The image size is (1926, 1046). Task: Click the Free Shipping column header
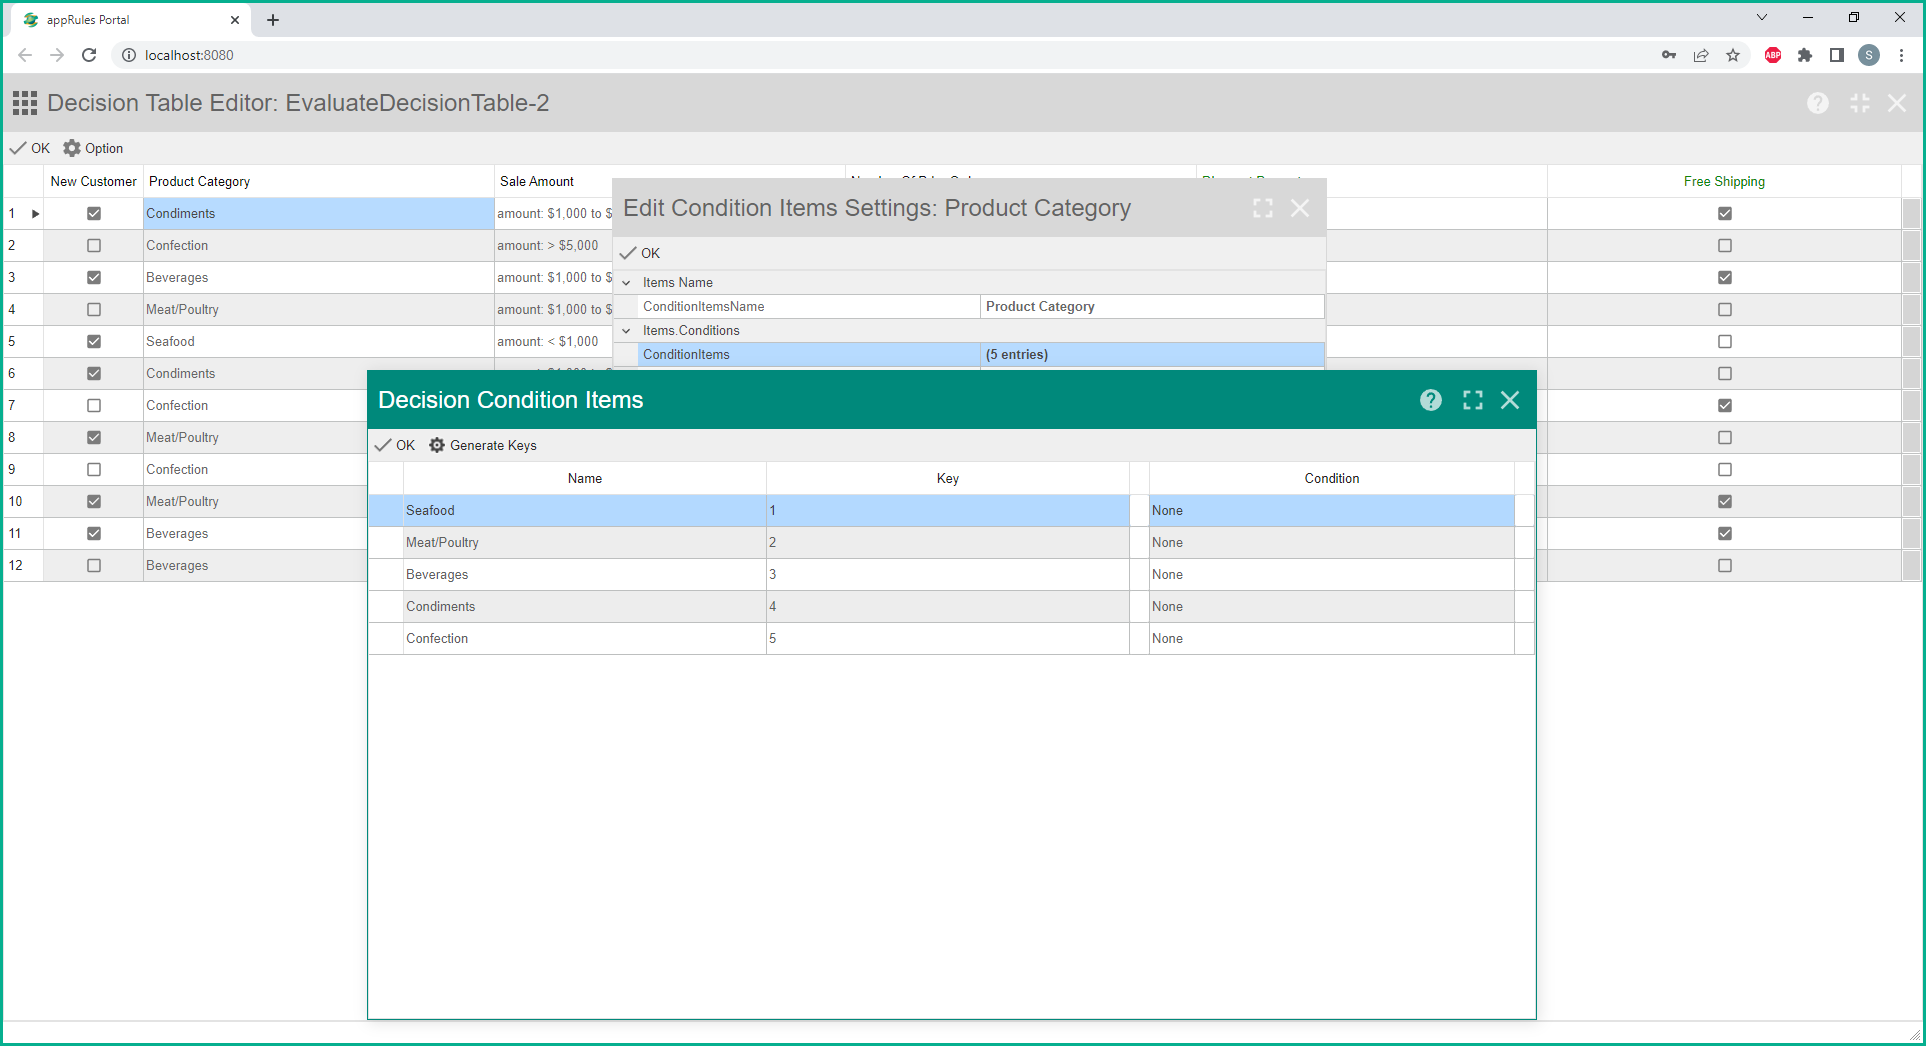(1724, 181)
